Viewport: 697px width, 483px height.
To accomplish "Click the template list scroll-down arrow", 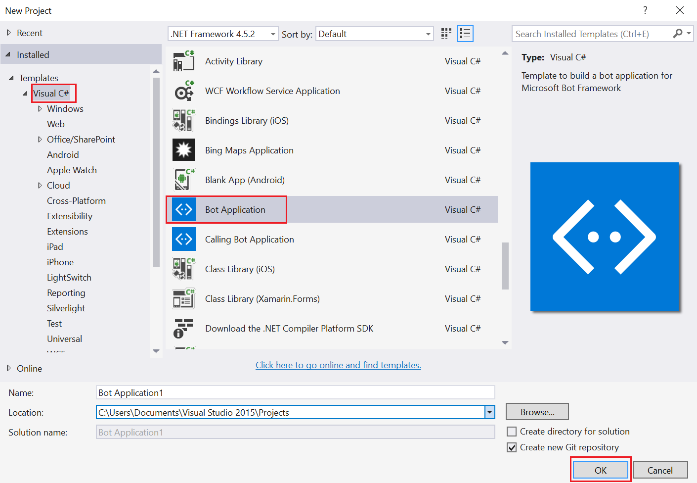I will point(505,343).
